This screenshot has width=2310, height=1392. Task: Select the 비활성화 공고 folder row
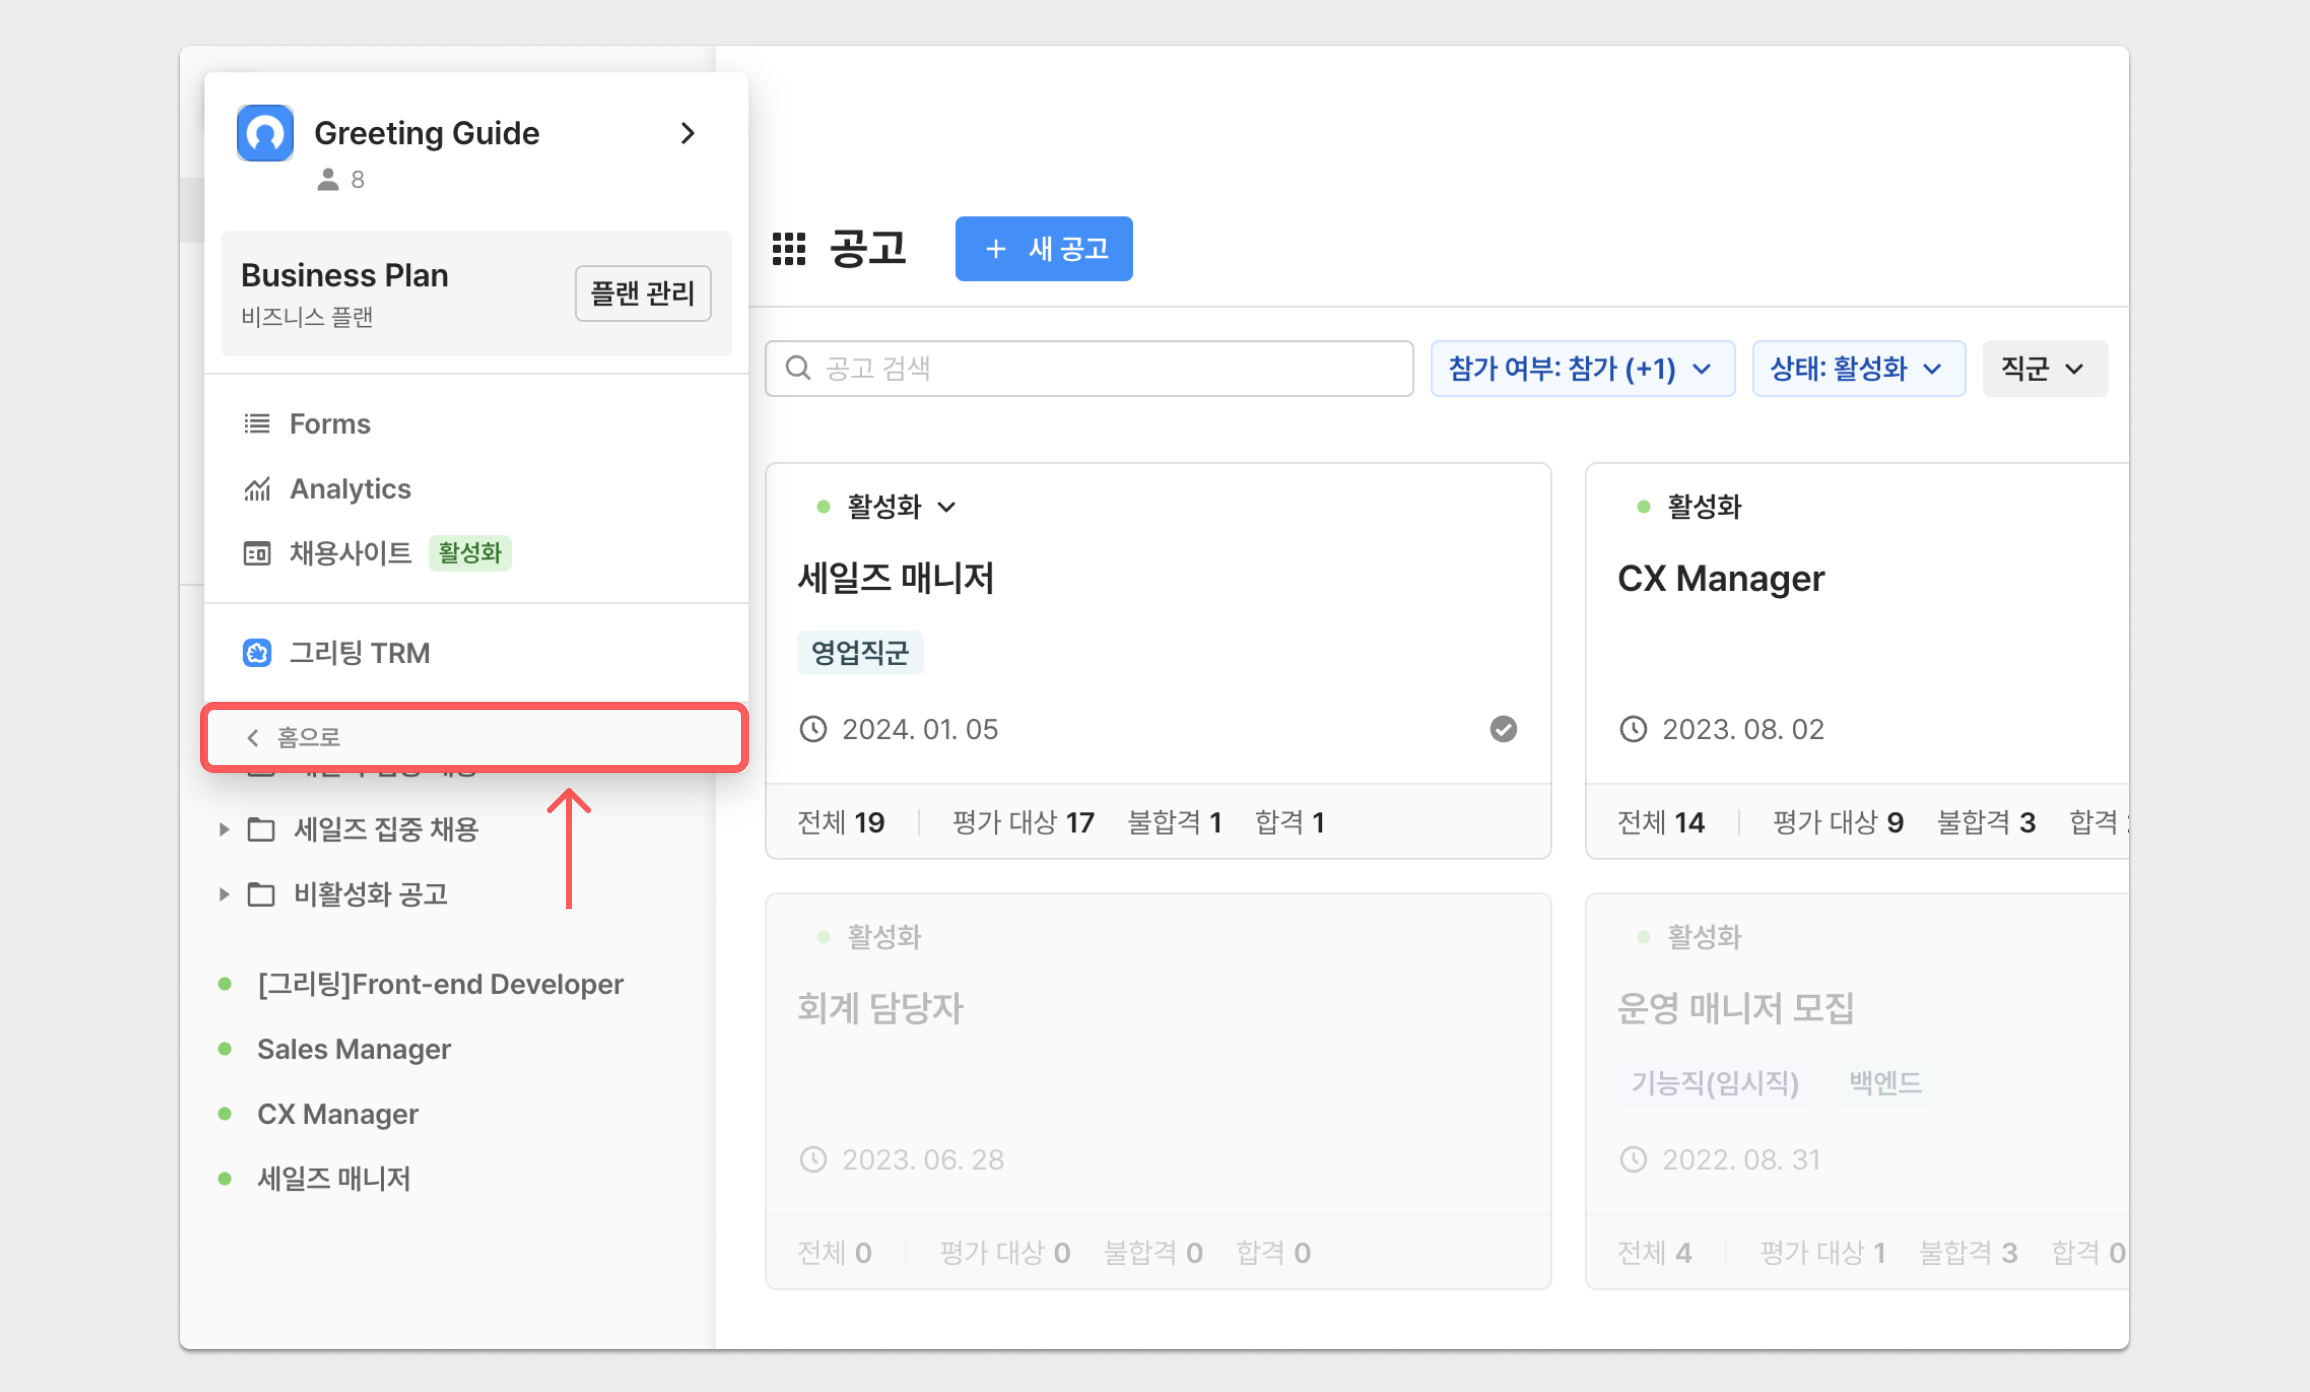pyautogui.click(x=448, y=894)
